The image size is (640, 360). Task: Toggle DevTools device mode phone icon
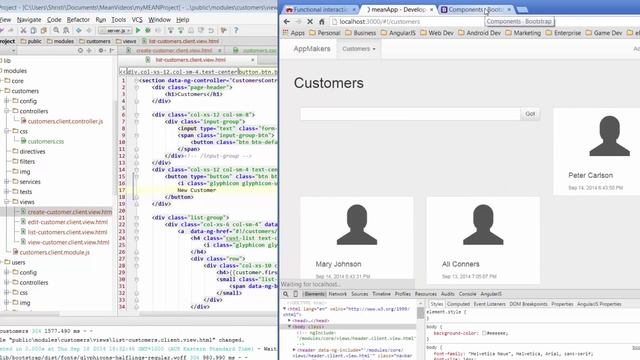point(296,294)
